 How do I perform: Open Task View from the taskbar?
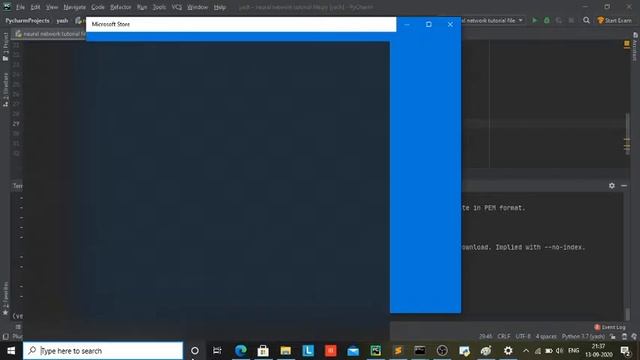click(x=217, y=351)
